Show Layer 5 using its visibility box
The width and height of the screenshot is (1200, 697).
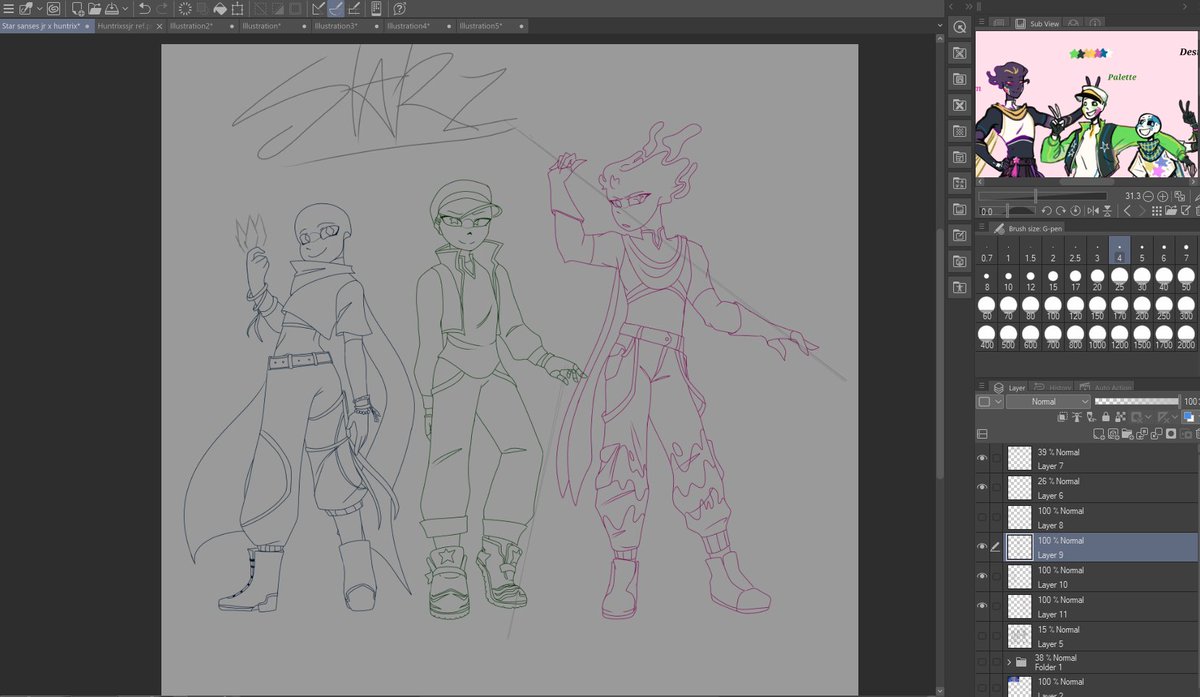tap(982, 636)
